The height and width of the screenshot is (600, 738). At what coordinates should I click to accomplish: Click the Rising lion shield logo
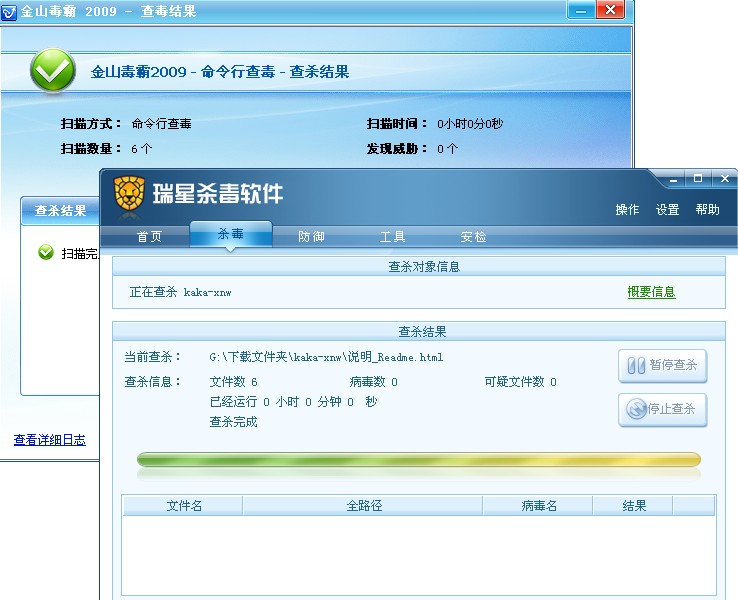click(129, 193)
